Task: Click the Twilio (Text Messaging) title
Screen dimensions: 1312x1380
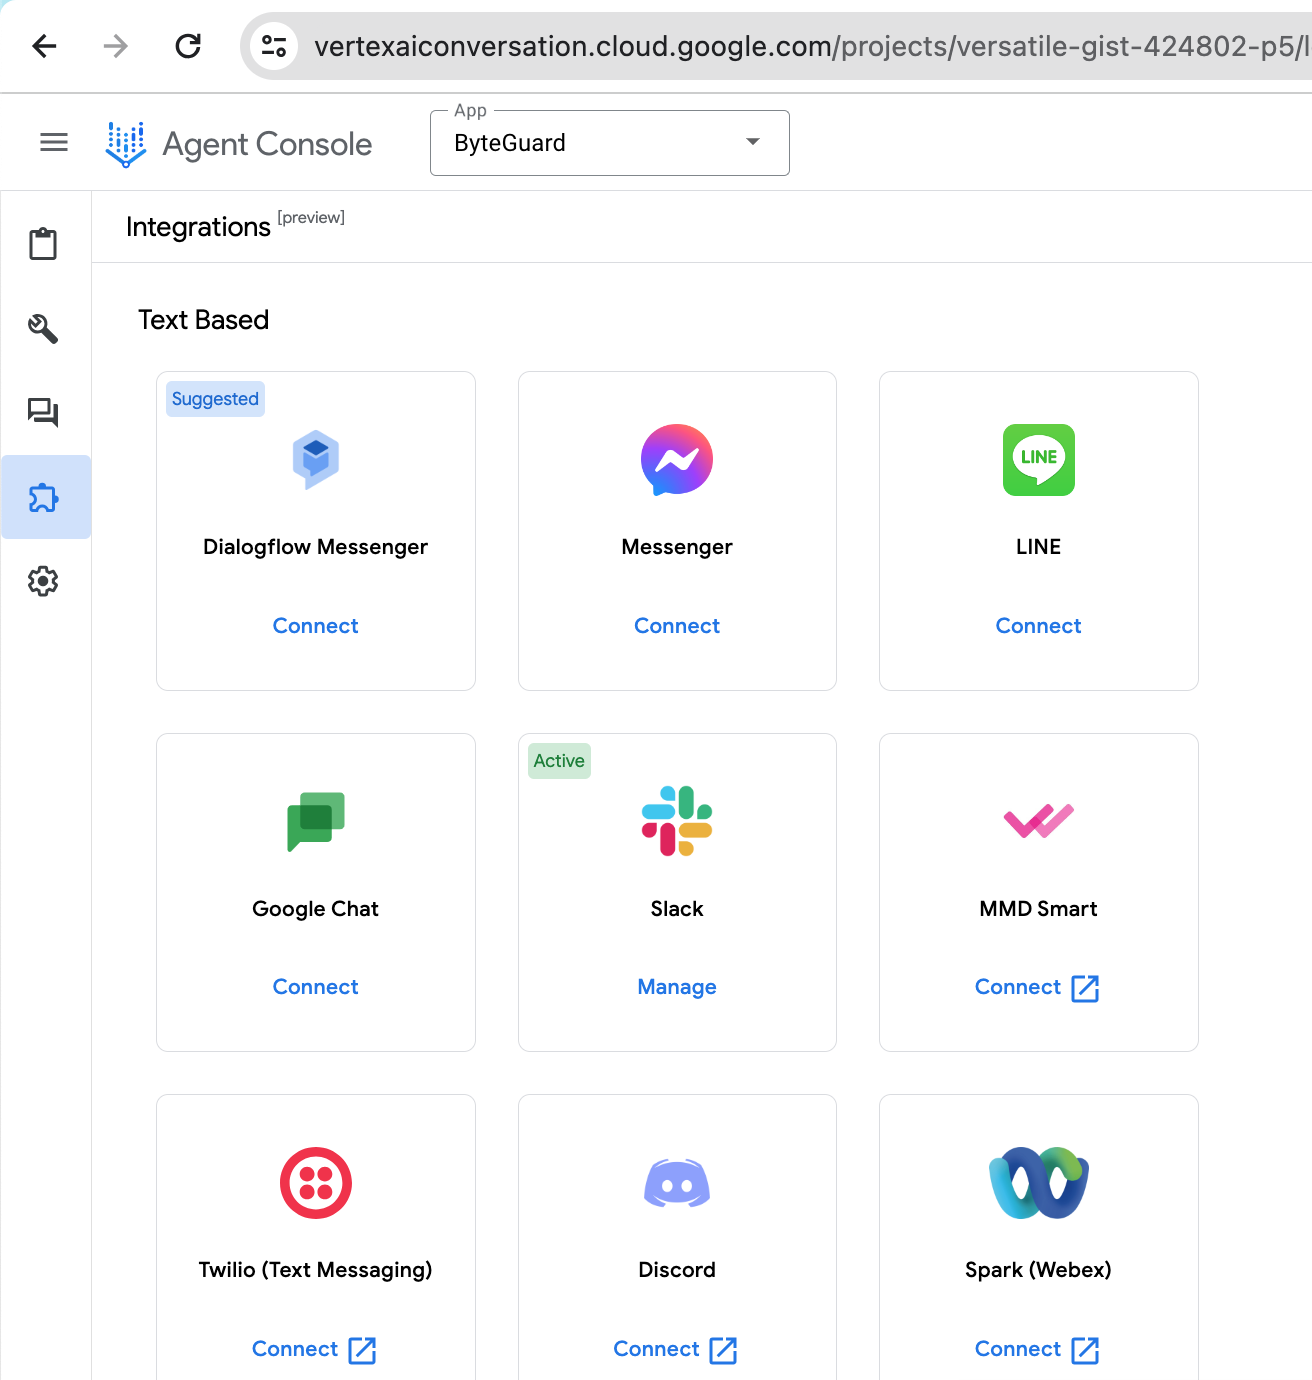Action: click(x=316, y=1270)
